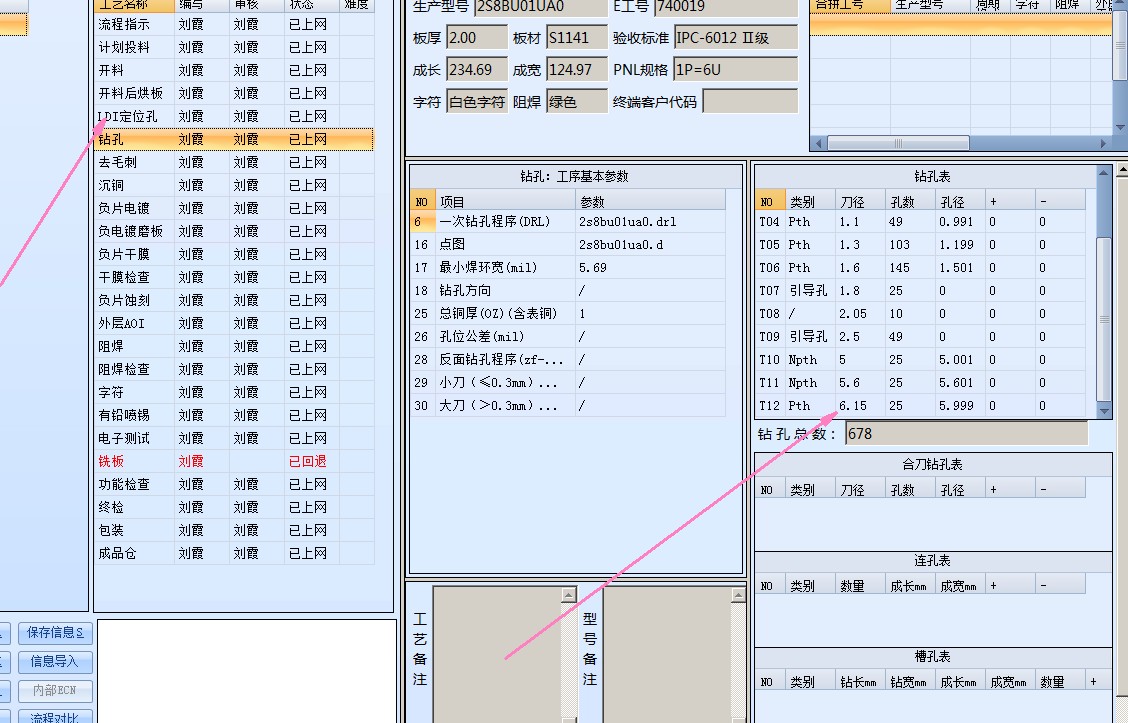Click the 阻焊 field showing 绿色
The image size is (1128, 723).
577,101
